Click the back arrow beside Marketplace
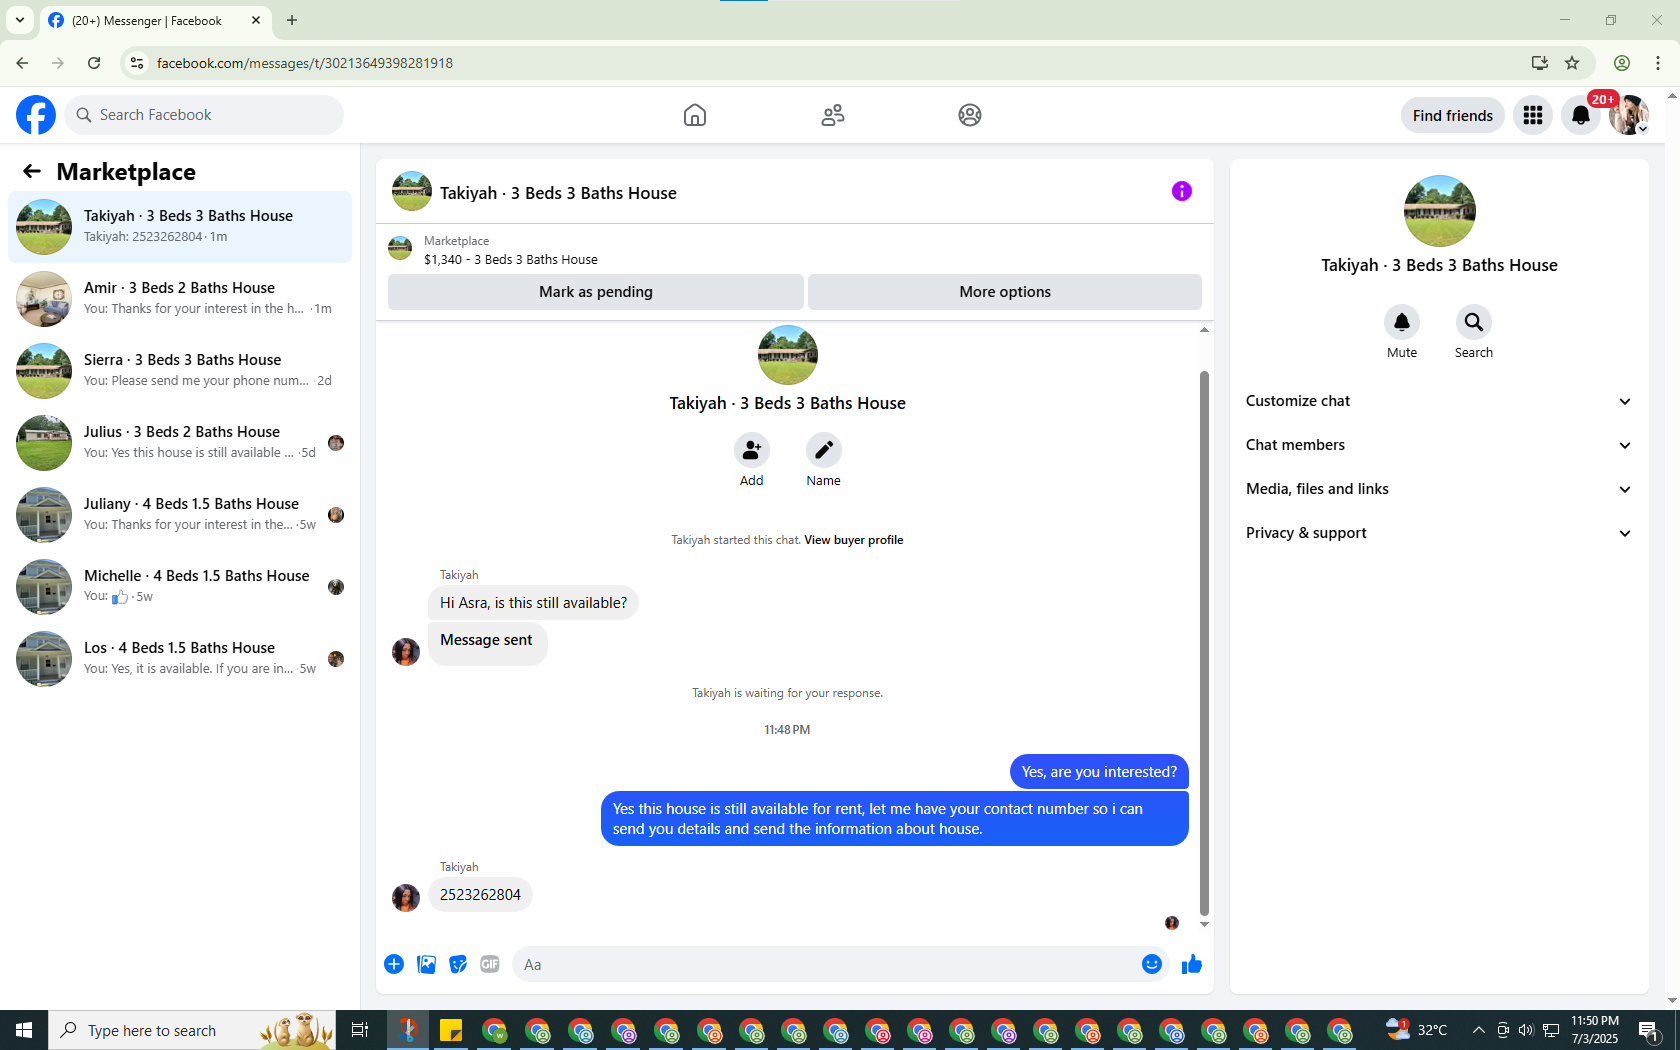The image size is (1680, 1050). [x=32, y=171]
